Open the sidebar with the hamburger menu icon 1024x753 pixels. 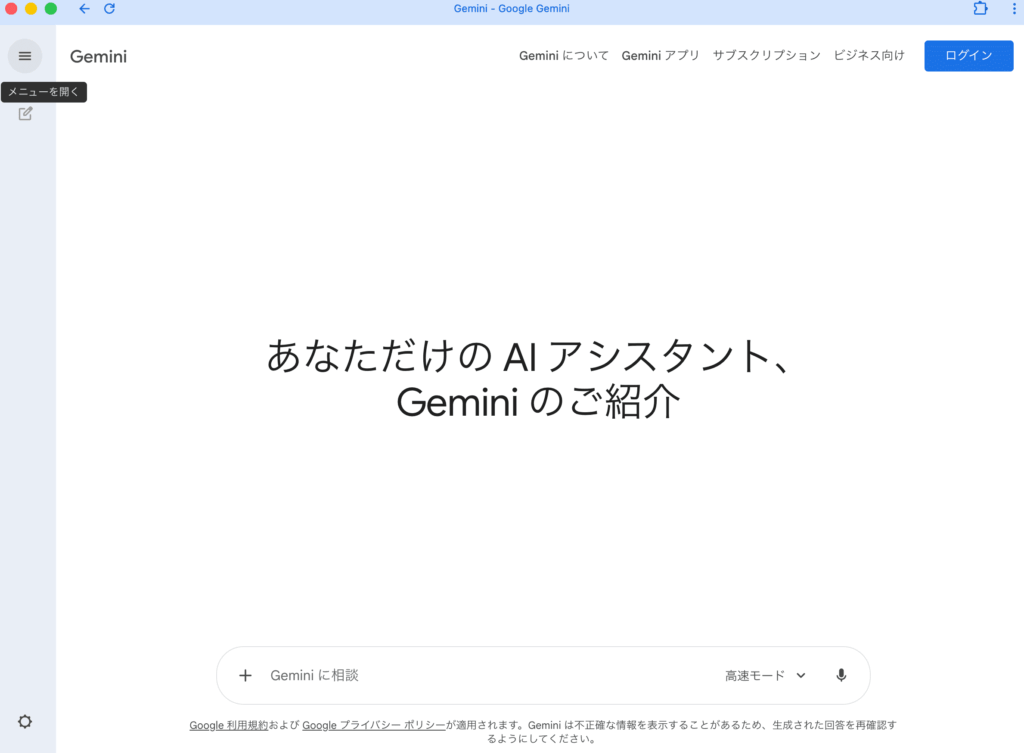(24, 55)
